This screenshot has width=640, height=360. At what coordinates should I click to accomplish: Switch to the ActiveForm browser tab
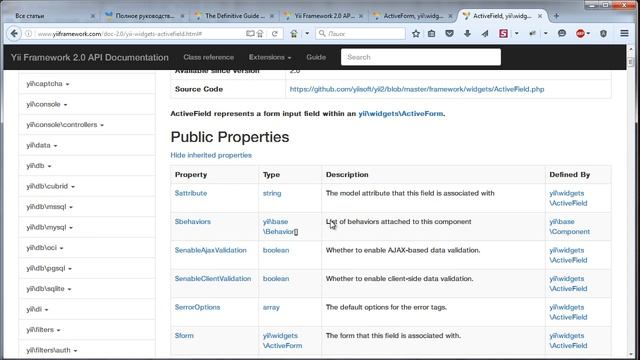coord(413,16)
